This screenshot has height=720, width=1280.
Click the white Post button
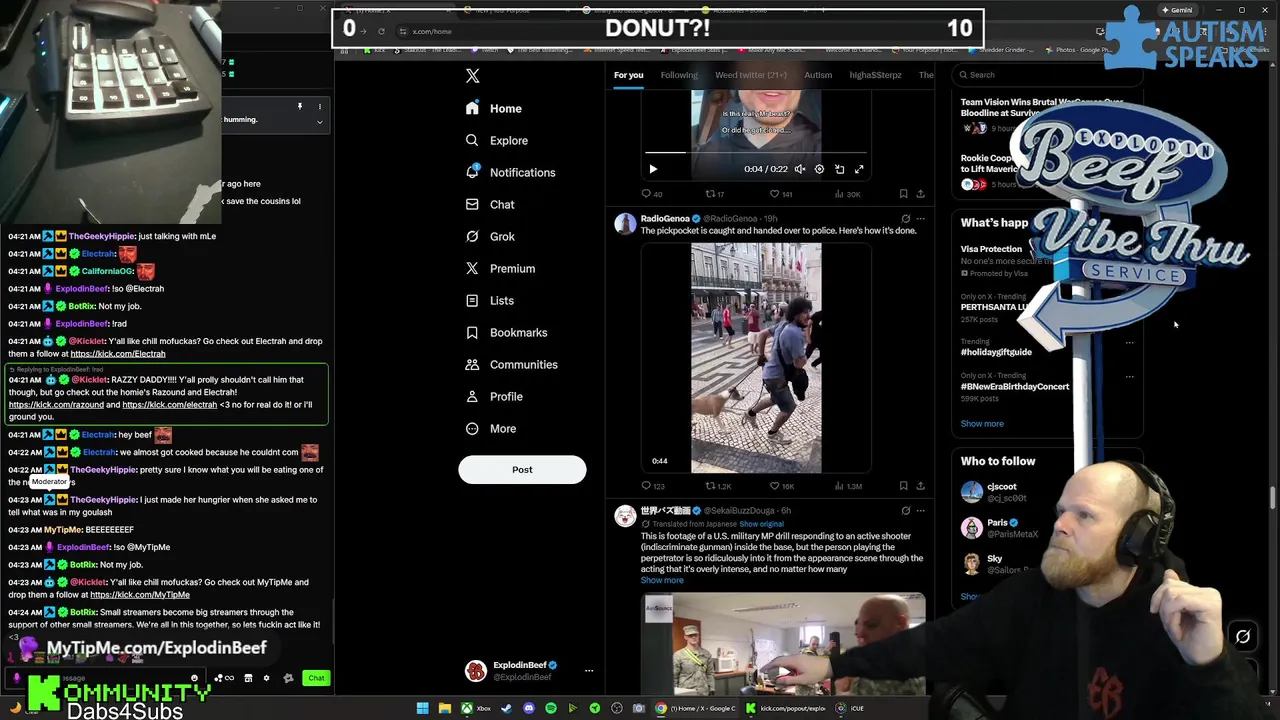coord(522,470)
